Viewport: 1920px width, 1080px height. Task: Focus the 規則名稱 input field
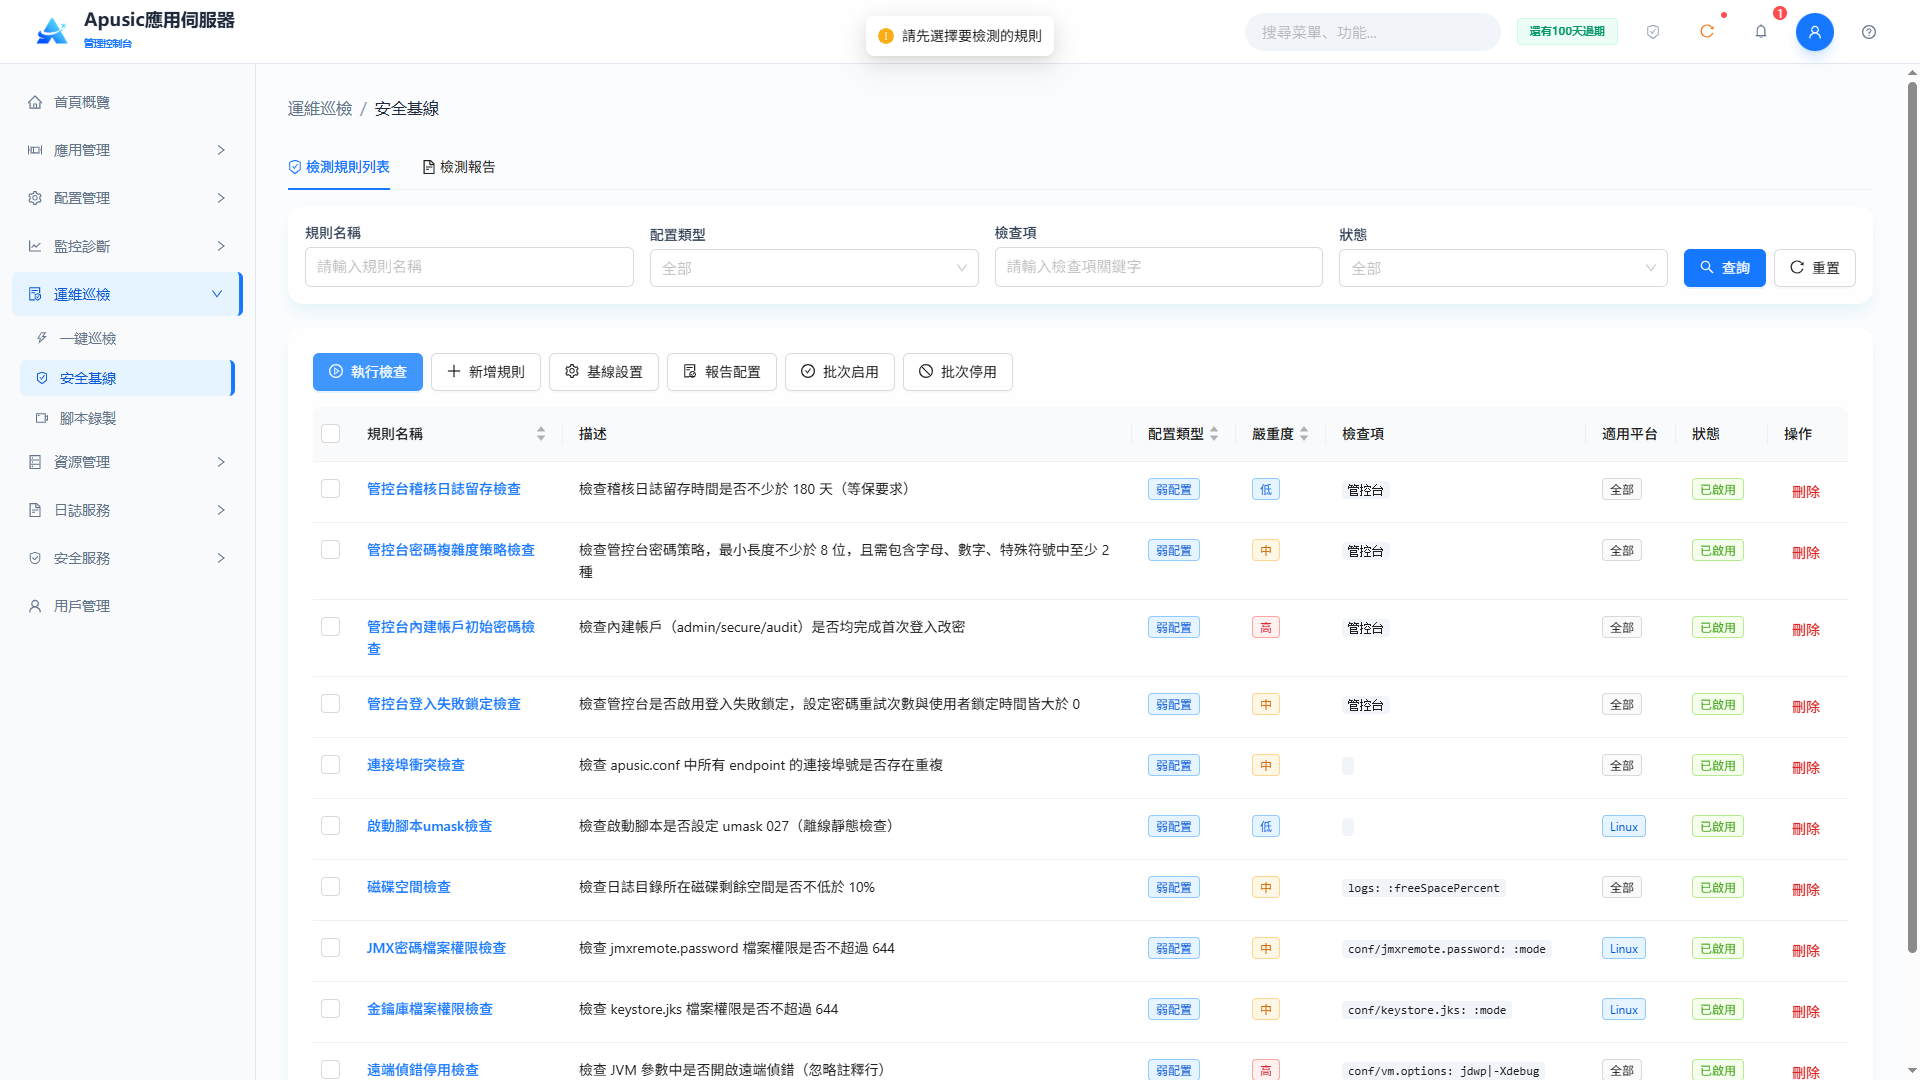click(469, 267)
